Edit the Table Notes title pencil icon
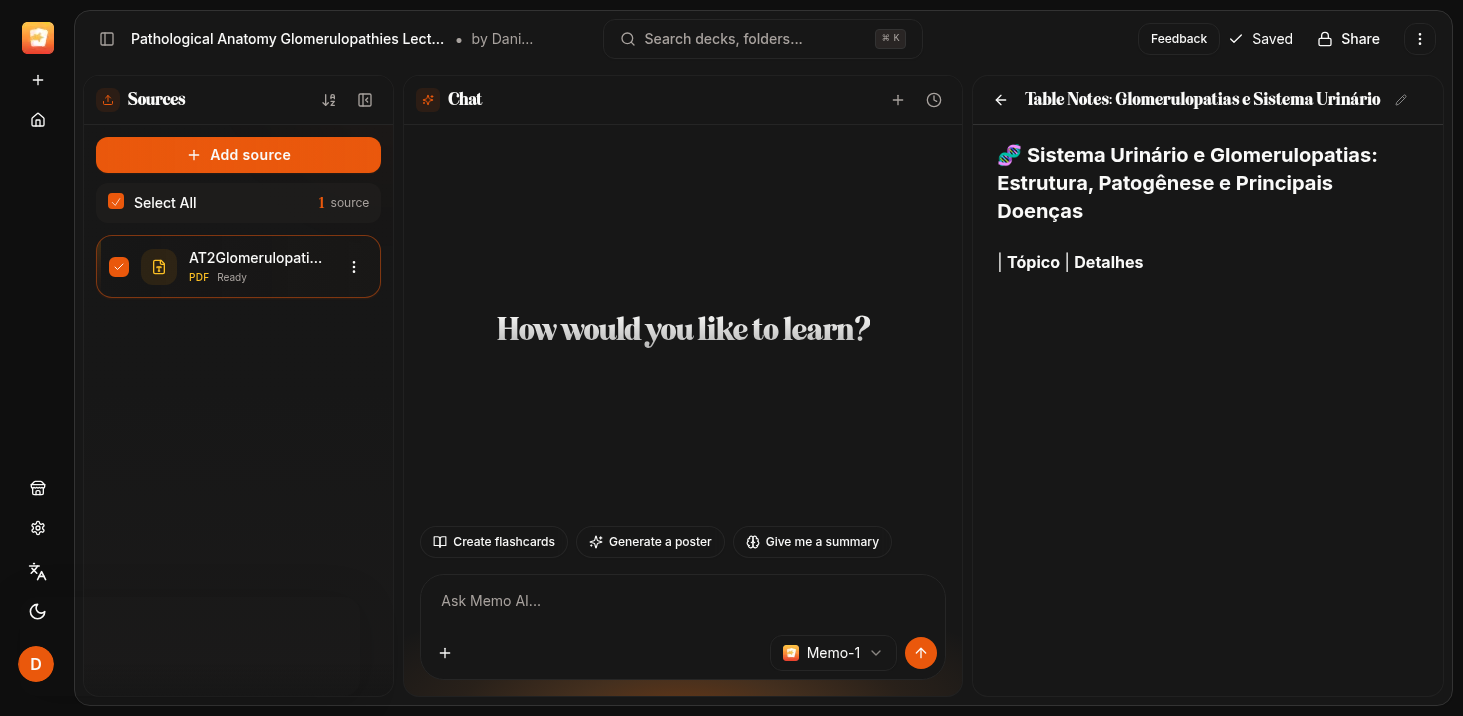This screenshot has height=716, width=1463. [x=1401, y=100]
